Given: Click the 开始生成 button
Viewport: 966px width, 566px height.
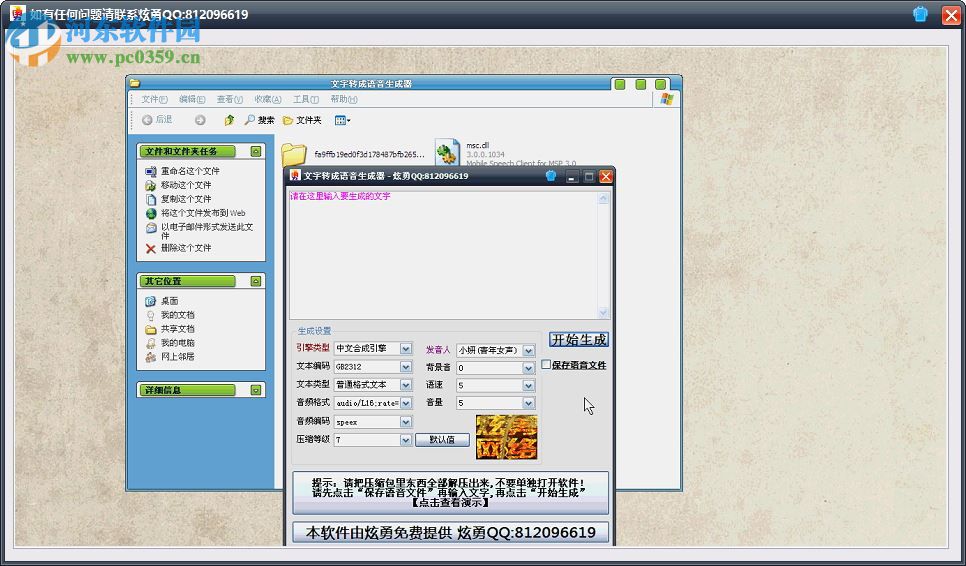Looking at the screenshot, I should [578, 339].
